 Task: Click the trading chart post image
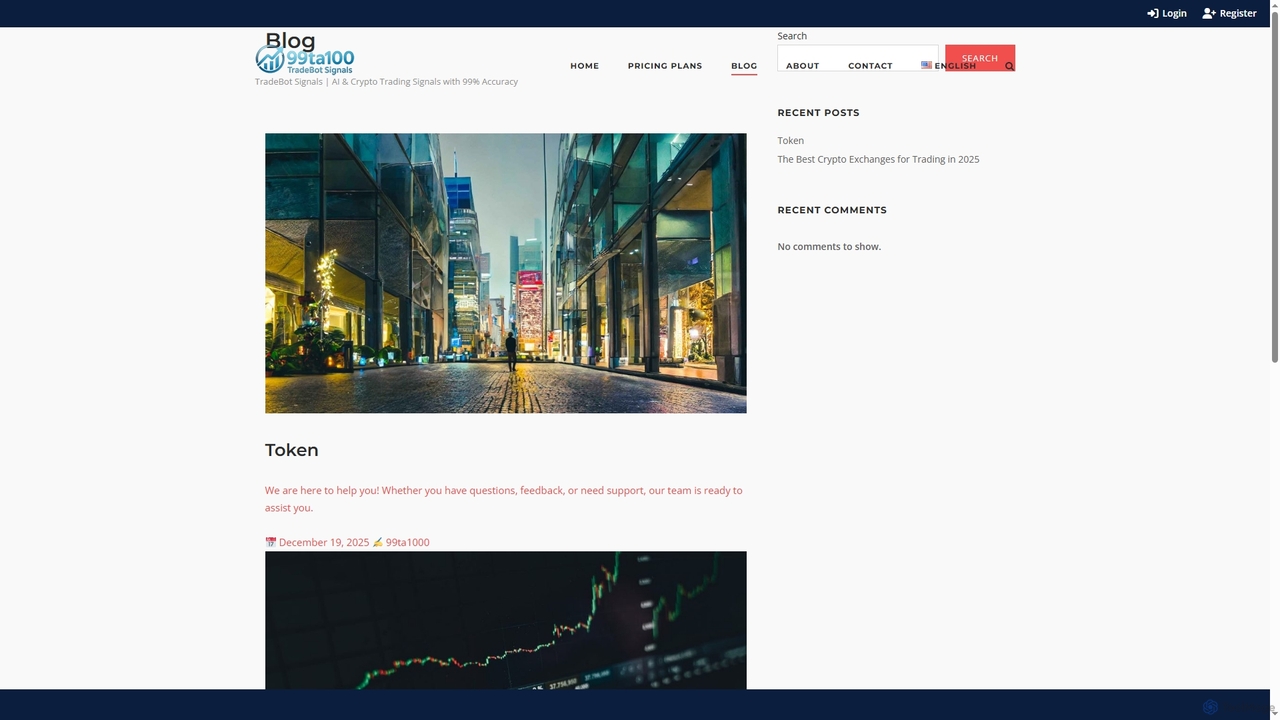(505, 620)
